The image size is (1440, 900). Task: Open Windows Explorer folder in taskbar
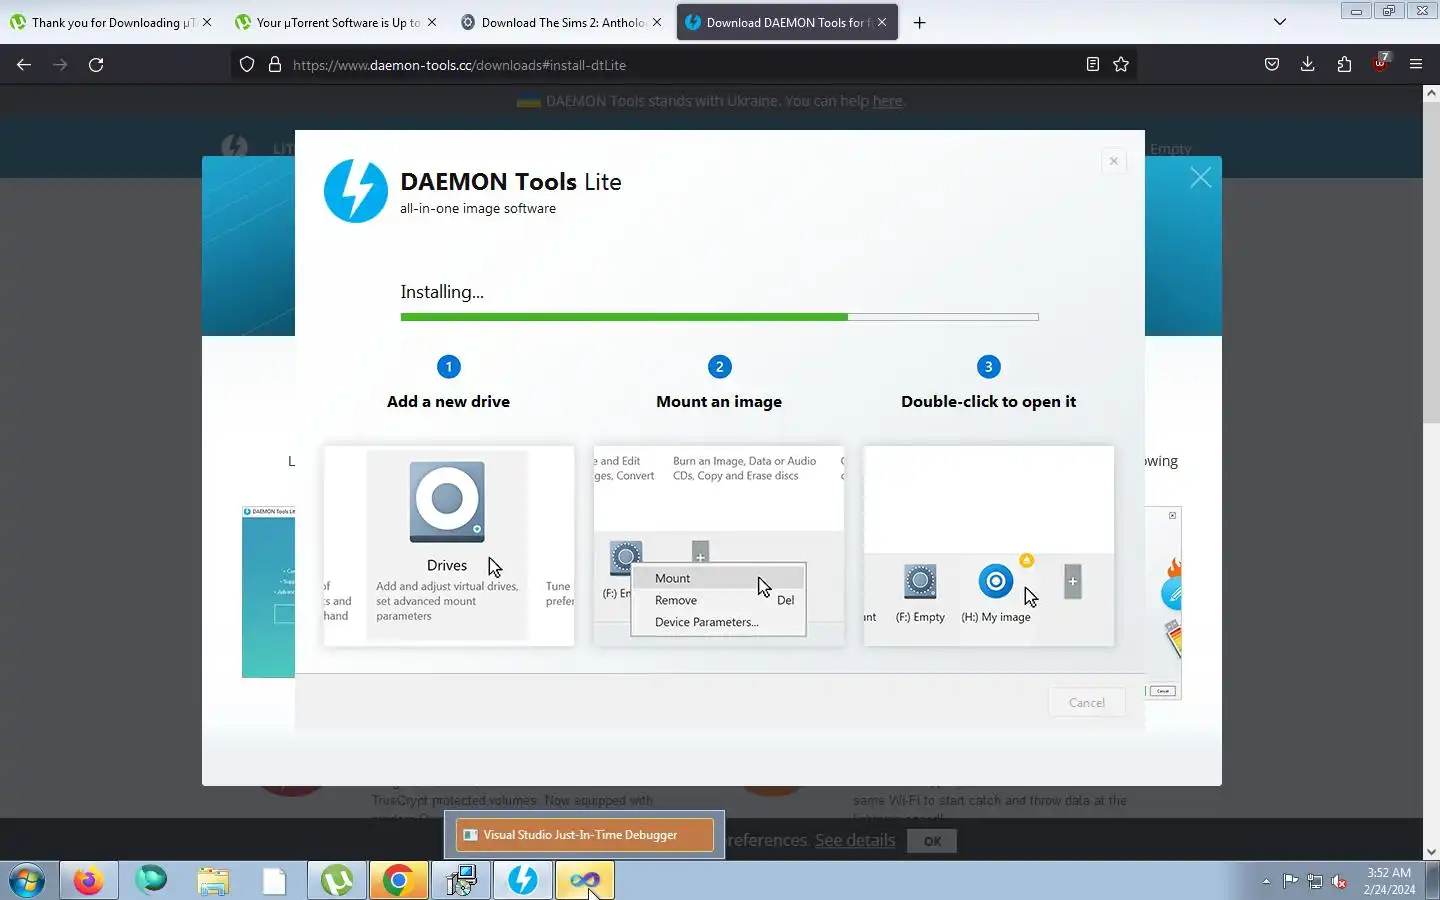click(213, 881)
